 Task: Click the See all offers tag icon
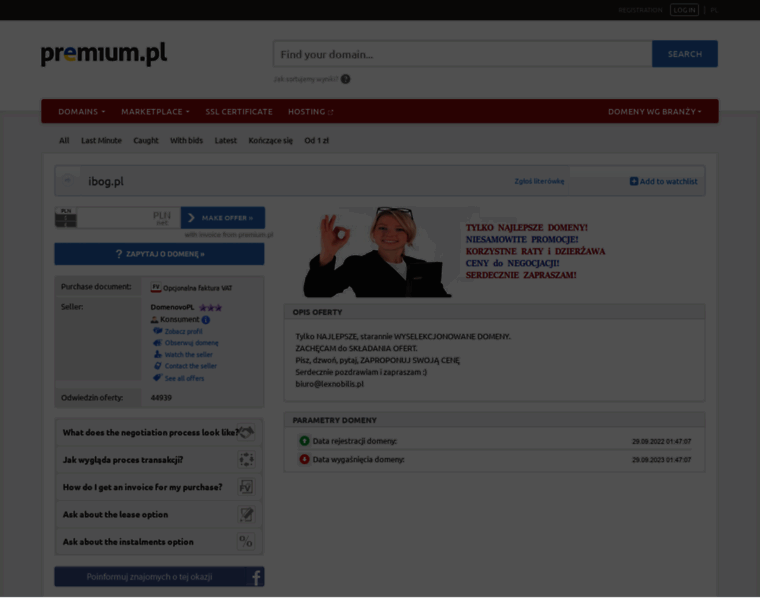pos(158,378)
